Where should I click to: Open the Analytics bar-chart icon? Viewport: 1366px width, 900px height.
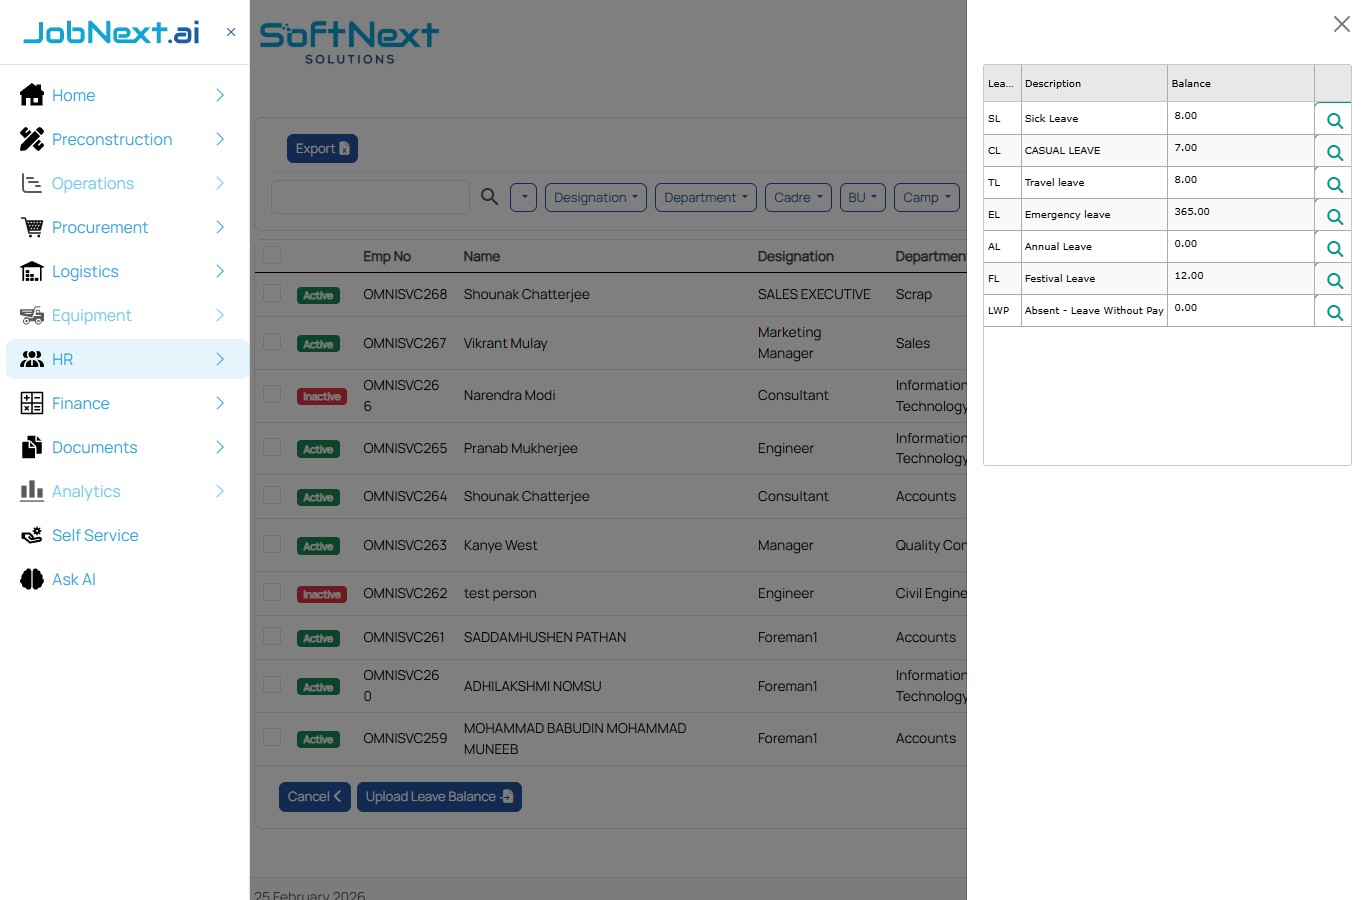(x=31, y=491)
